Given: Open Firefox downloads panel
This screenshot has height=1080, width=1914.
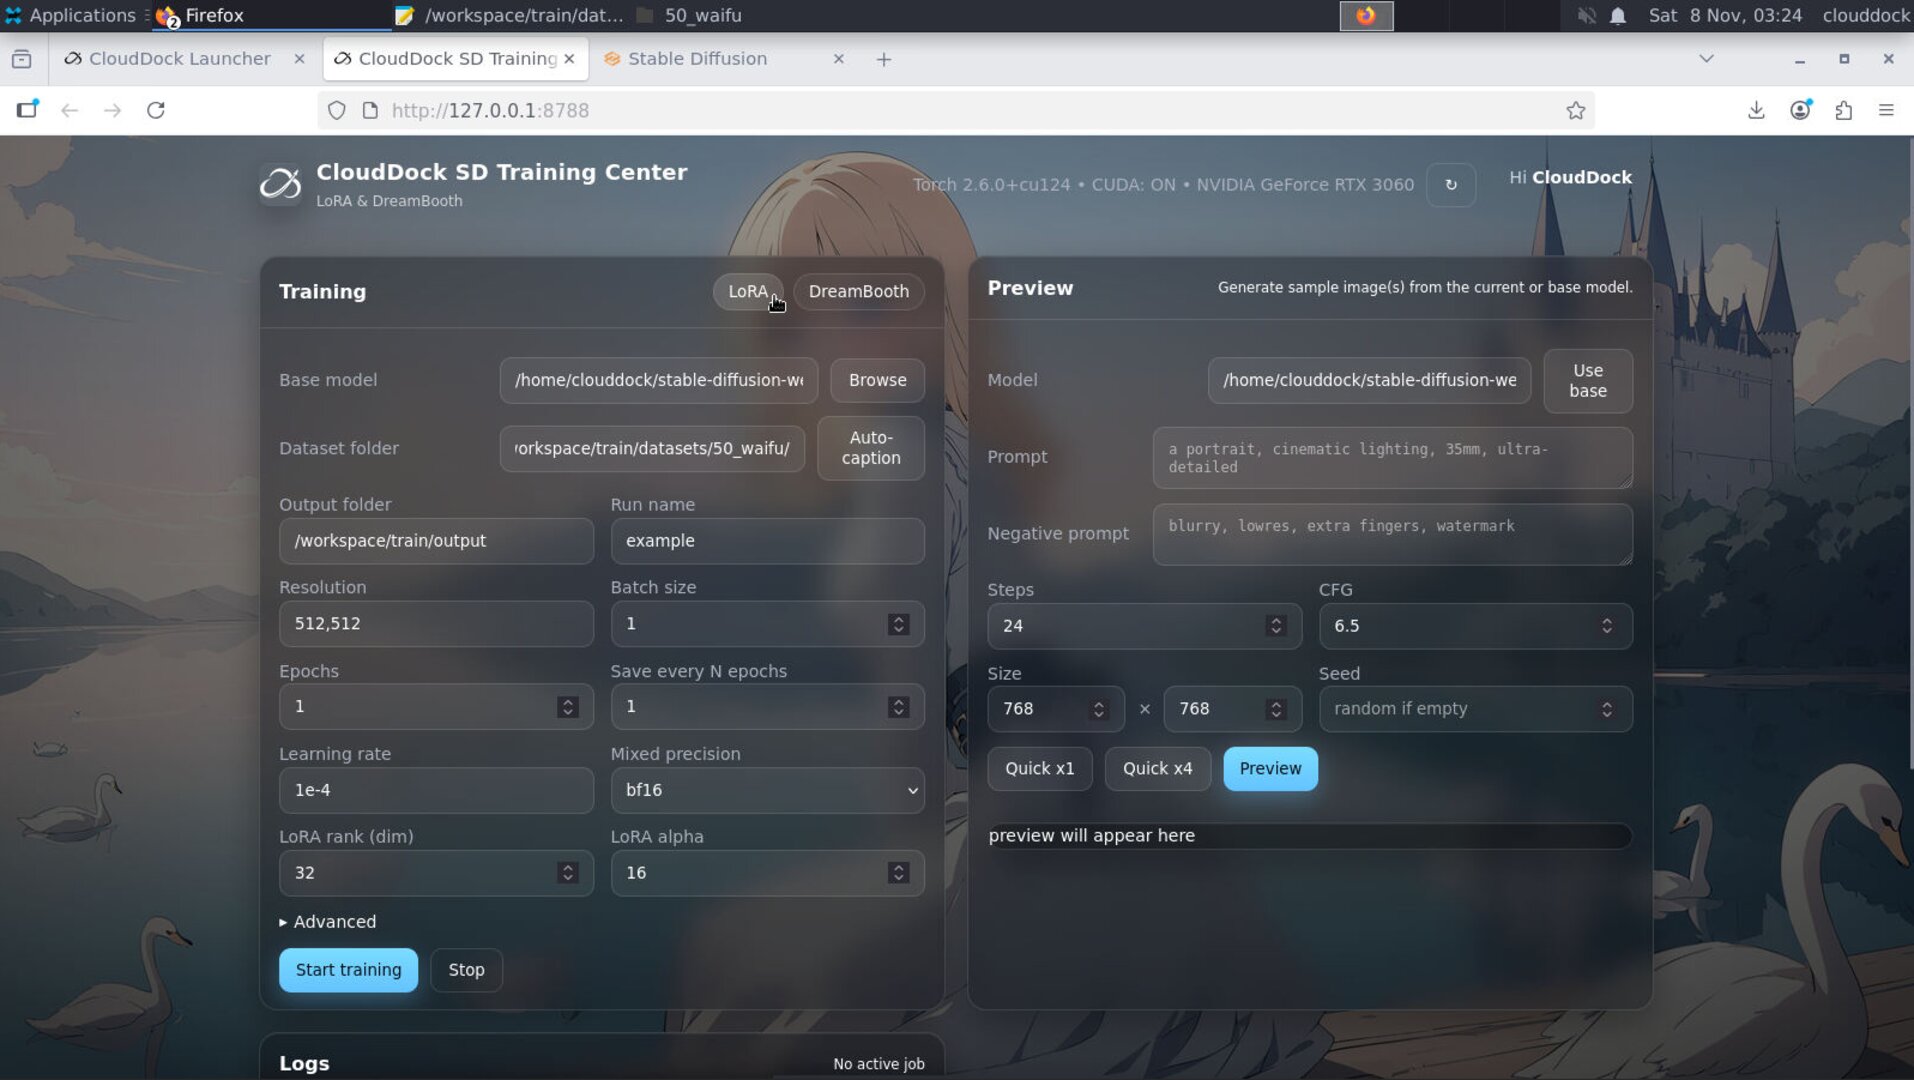Looking at the screenshot, I should tap(1756, 110).
